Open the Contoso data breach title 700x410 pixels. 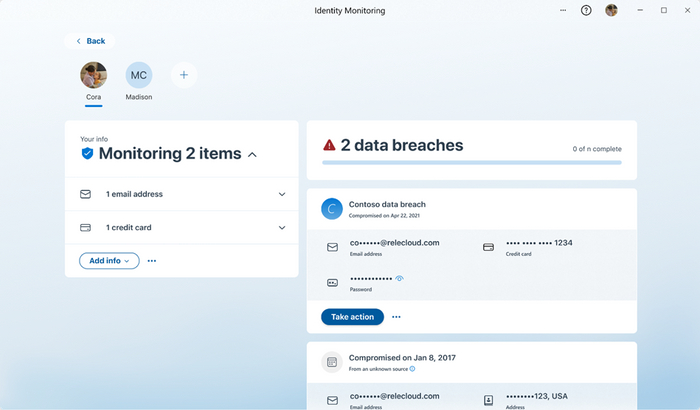387,205
